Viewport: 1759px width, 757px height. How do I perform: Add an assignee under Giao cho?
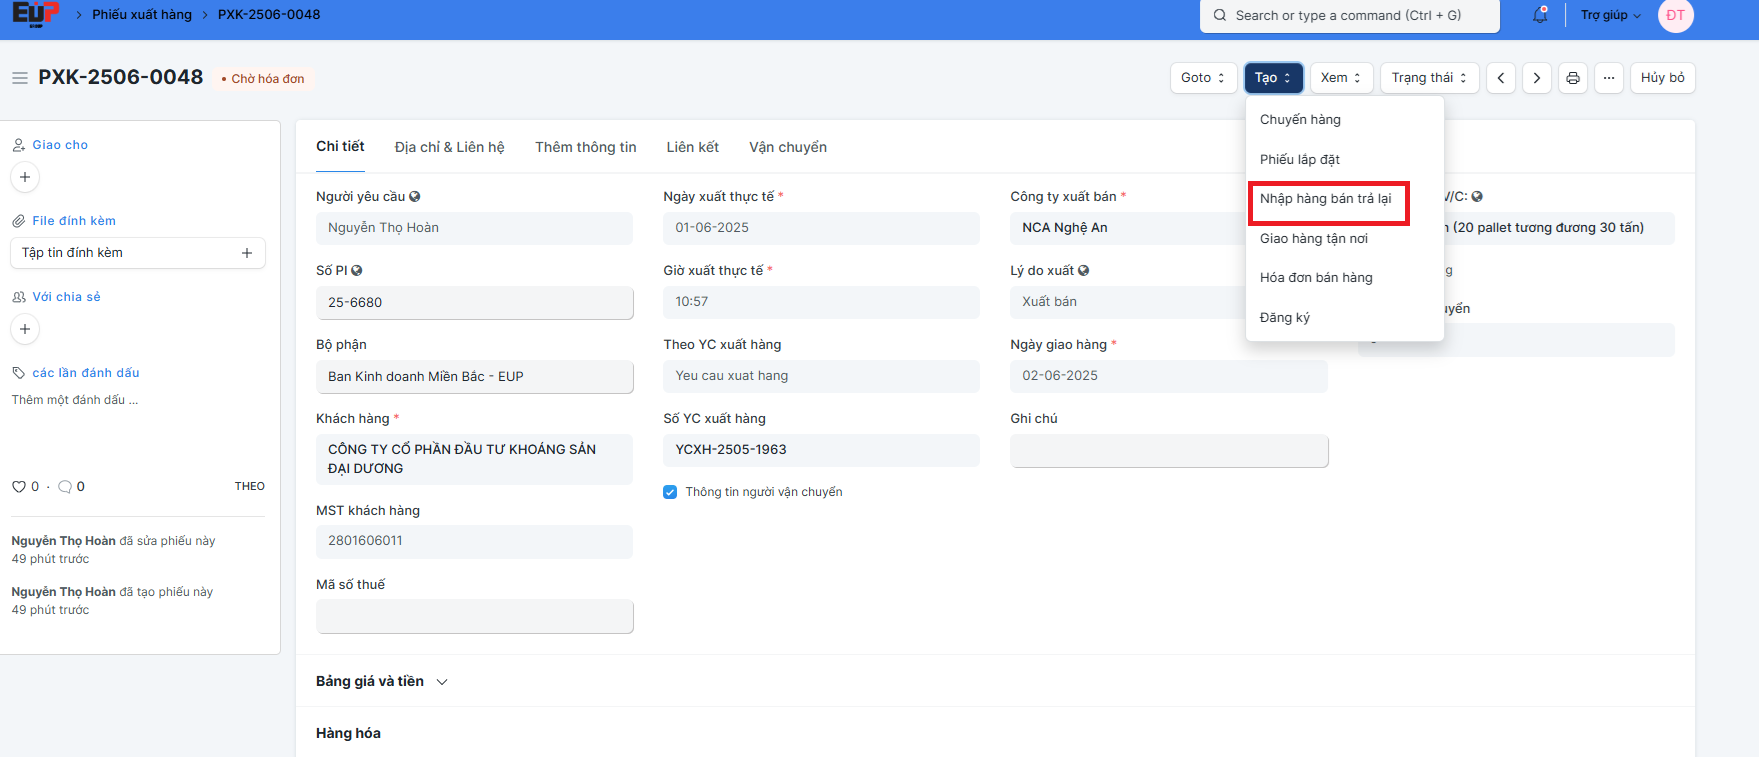25,177
